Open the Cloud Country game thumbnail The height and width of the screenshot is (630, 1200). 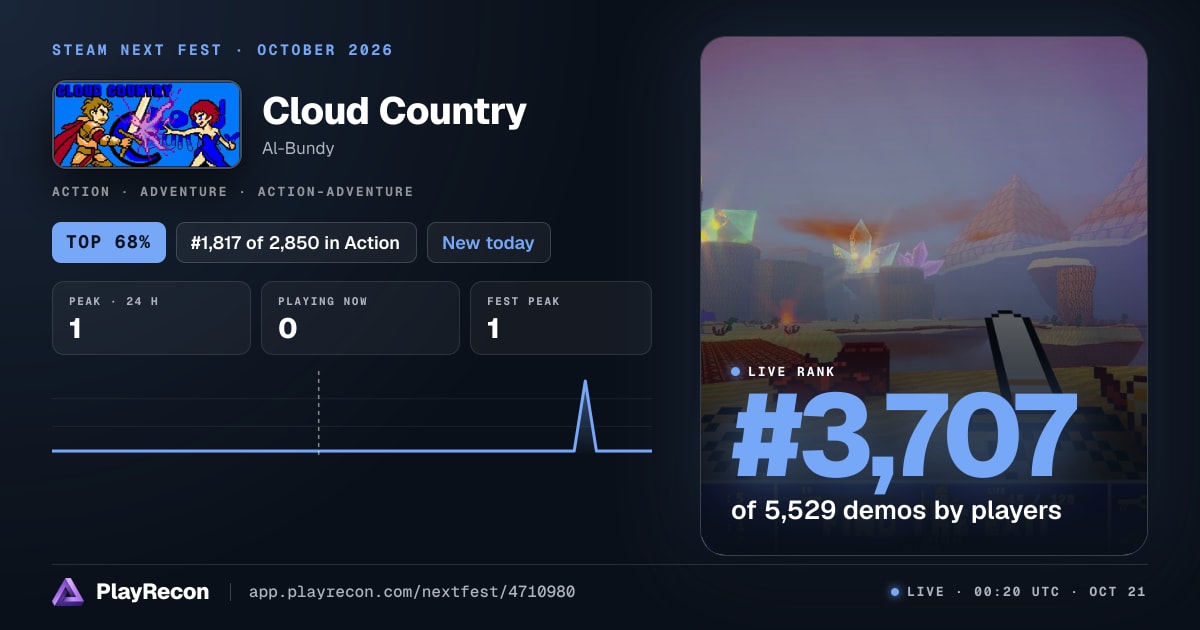(147, 124)
